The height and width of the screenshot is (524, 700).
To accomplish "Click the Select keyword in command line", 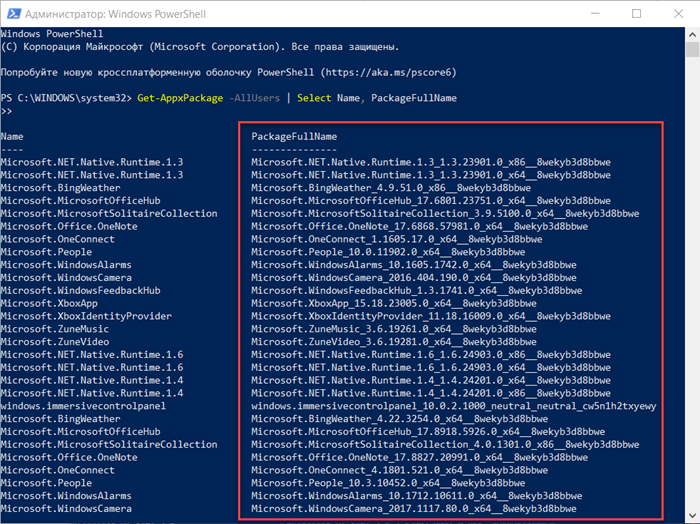I will [x=314, y=98].
